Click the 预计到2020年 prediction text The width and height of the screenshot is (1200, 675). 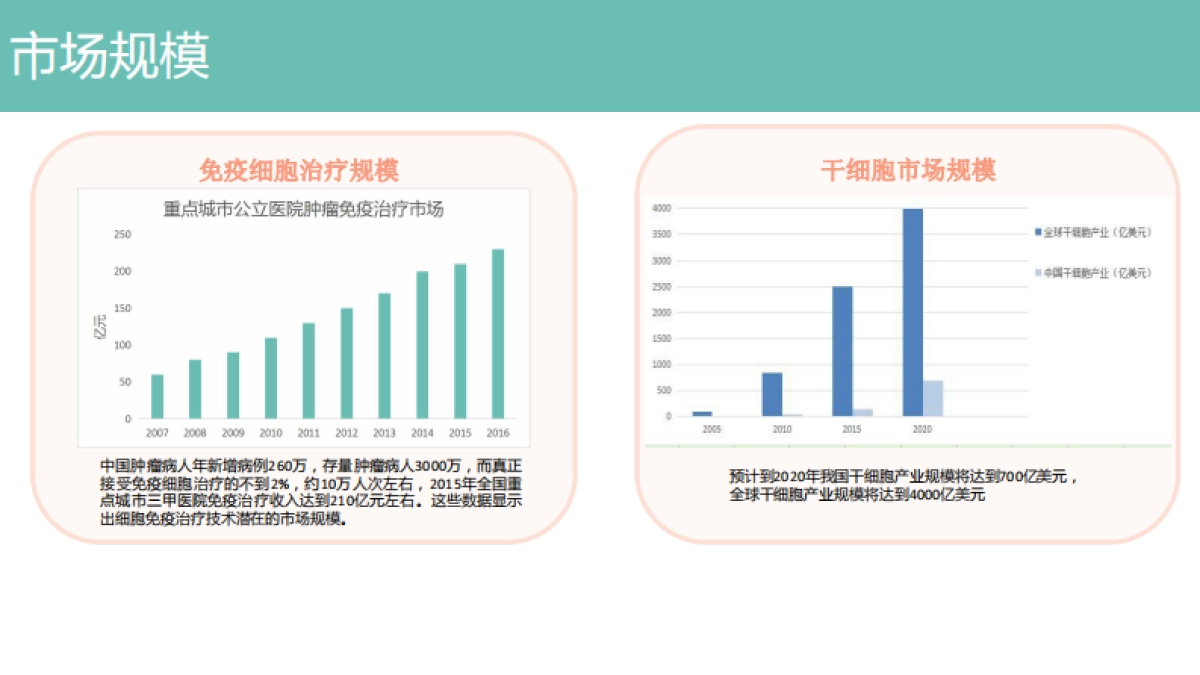click(x=900, y=483)
